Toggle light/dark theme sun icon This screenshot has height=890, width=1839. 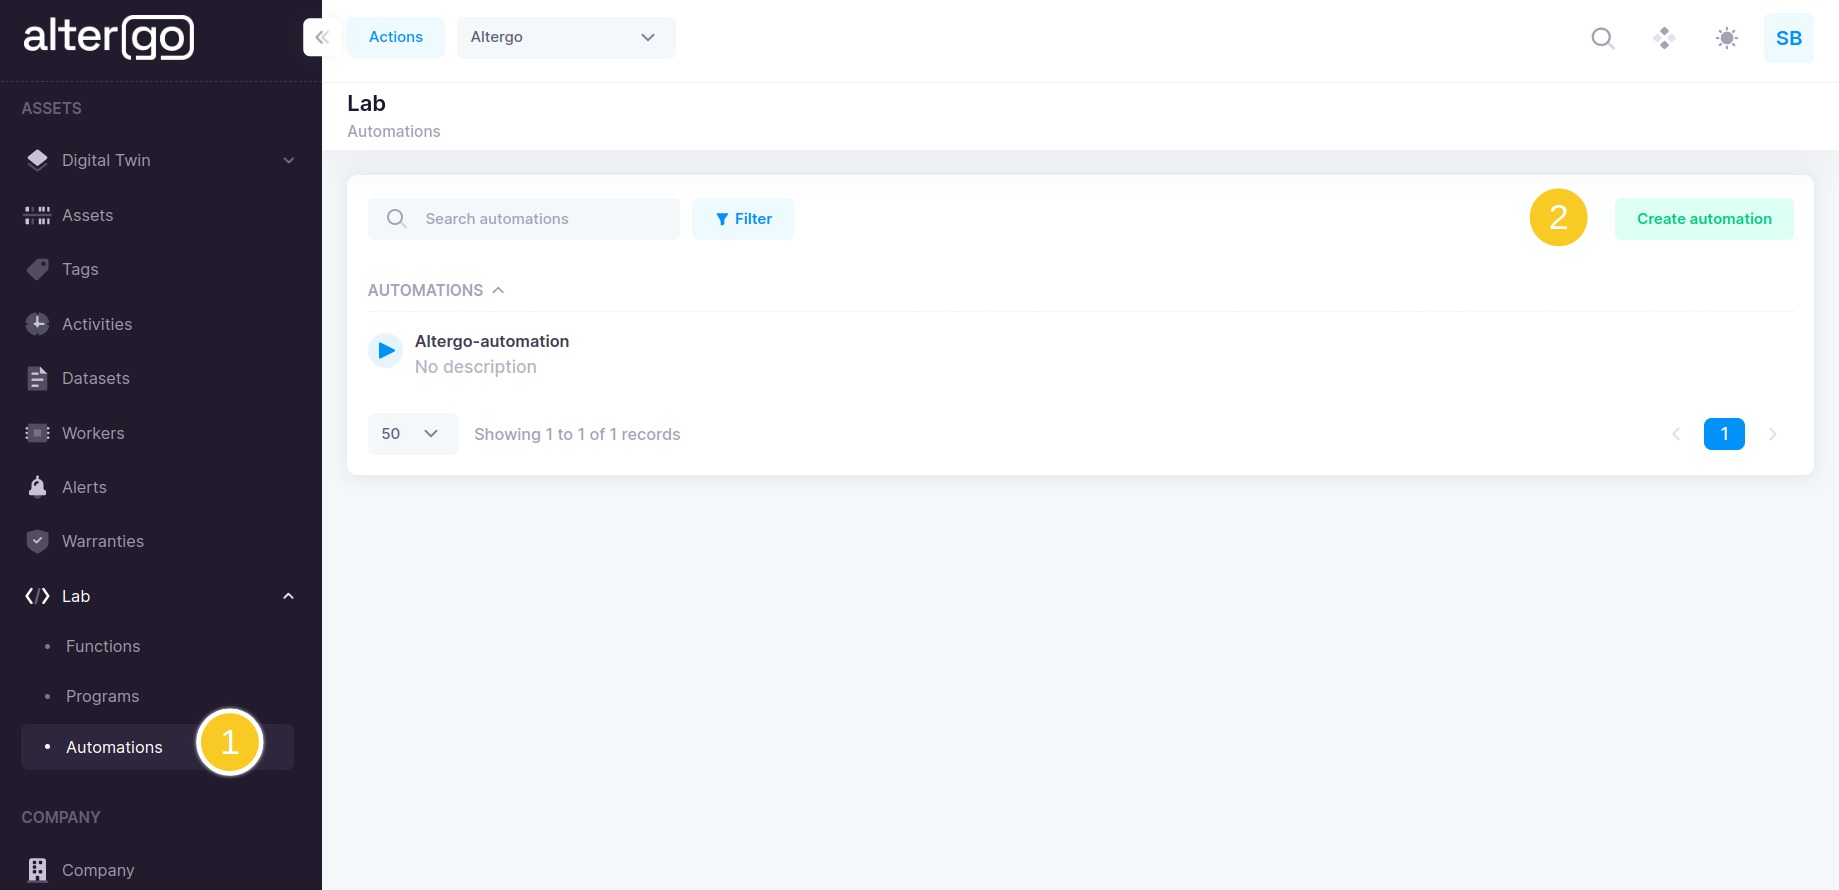1726,38
